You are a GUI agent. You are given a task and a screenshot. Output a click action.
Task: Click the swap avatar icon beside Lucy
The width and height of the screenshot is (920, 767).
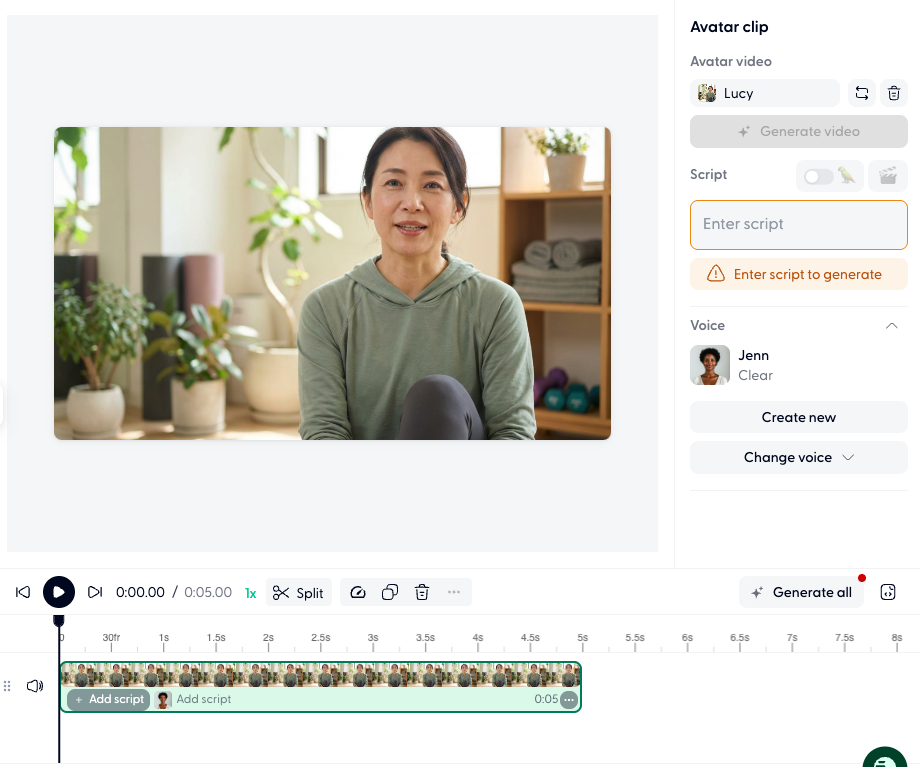(861, 93)
